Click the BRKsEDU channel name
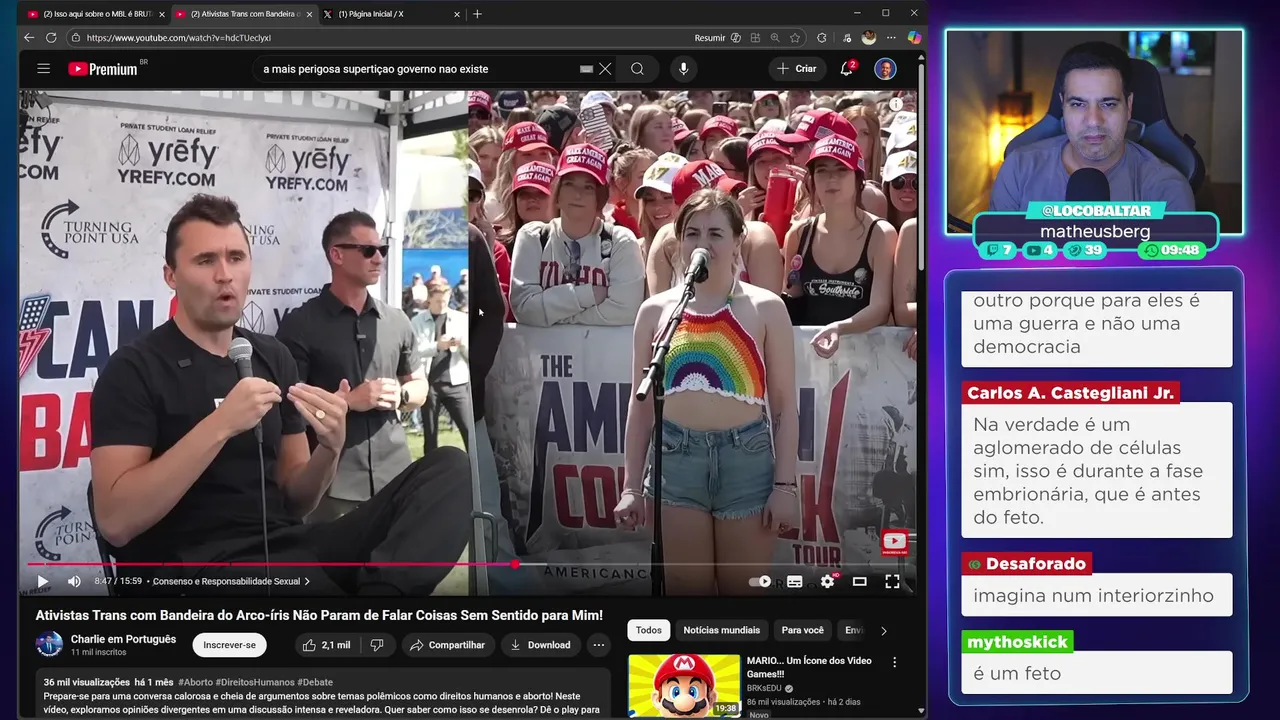Screen dimensions: 1280x720 pyautogui.click(x=764, y=689)
